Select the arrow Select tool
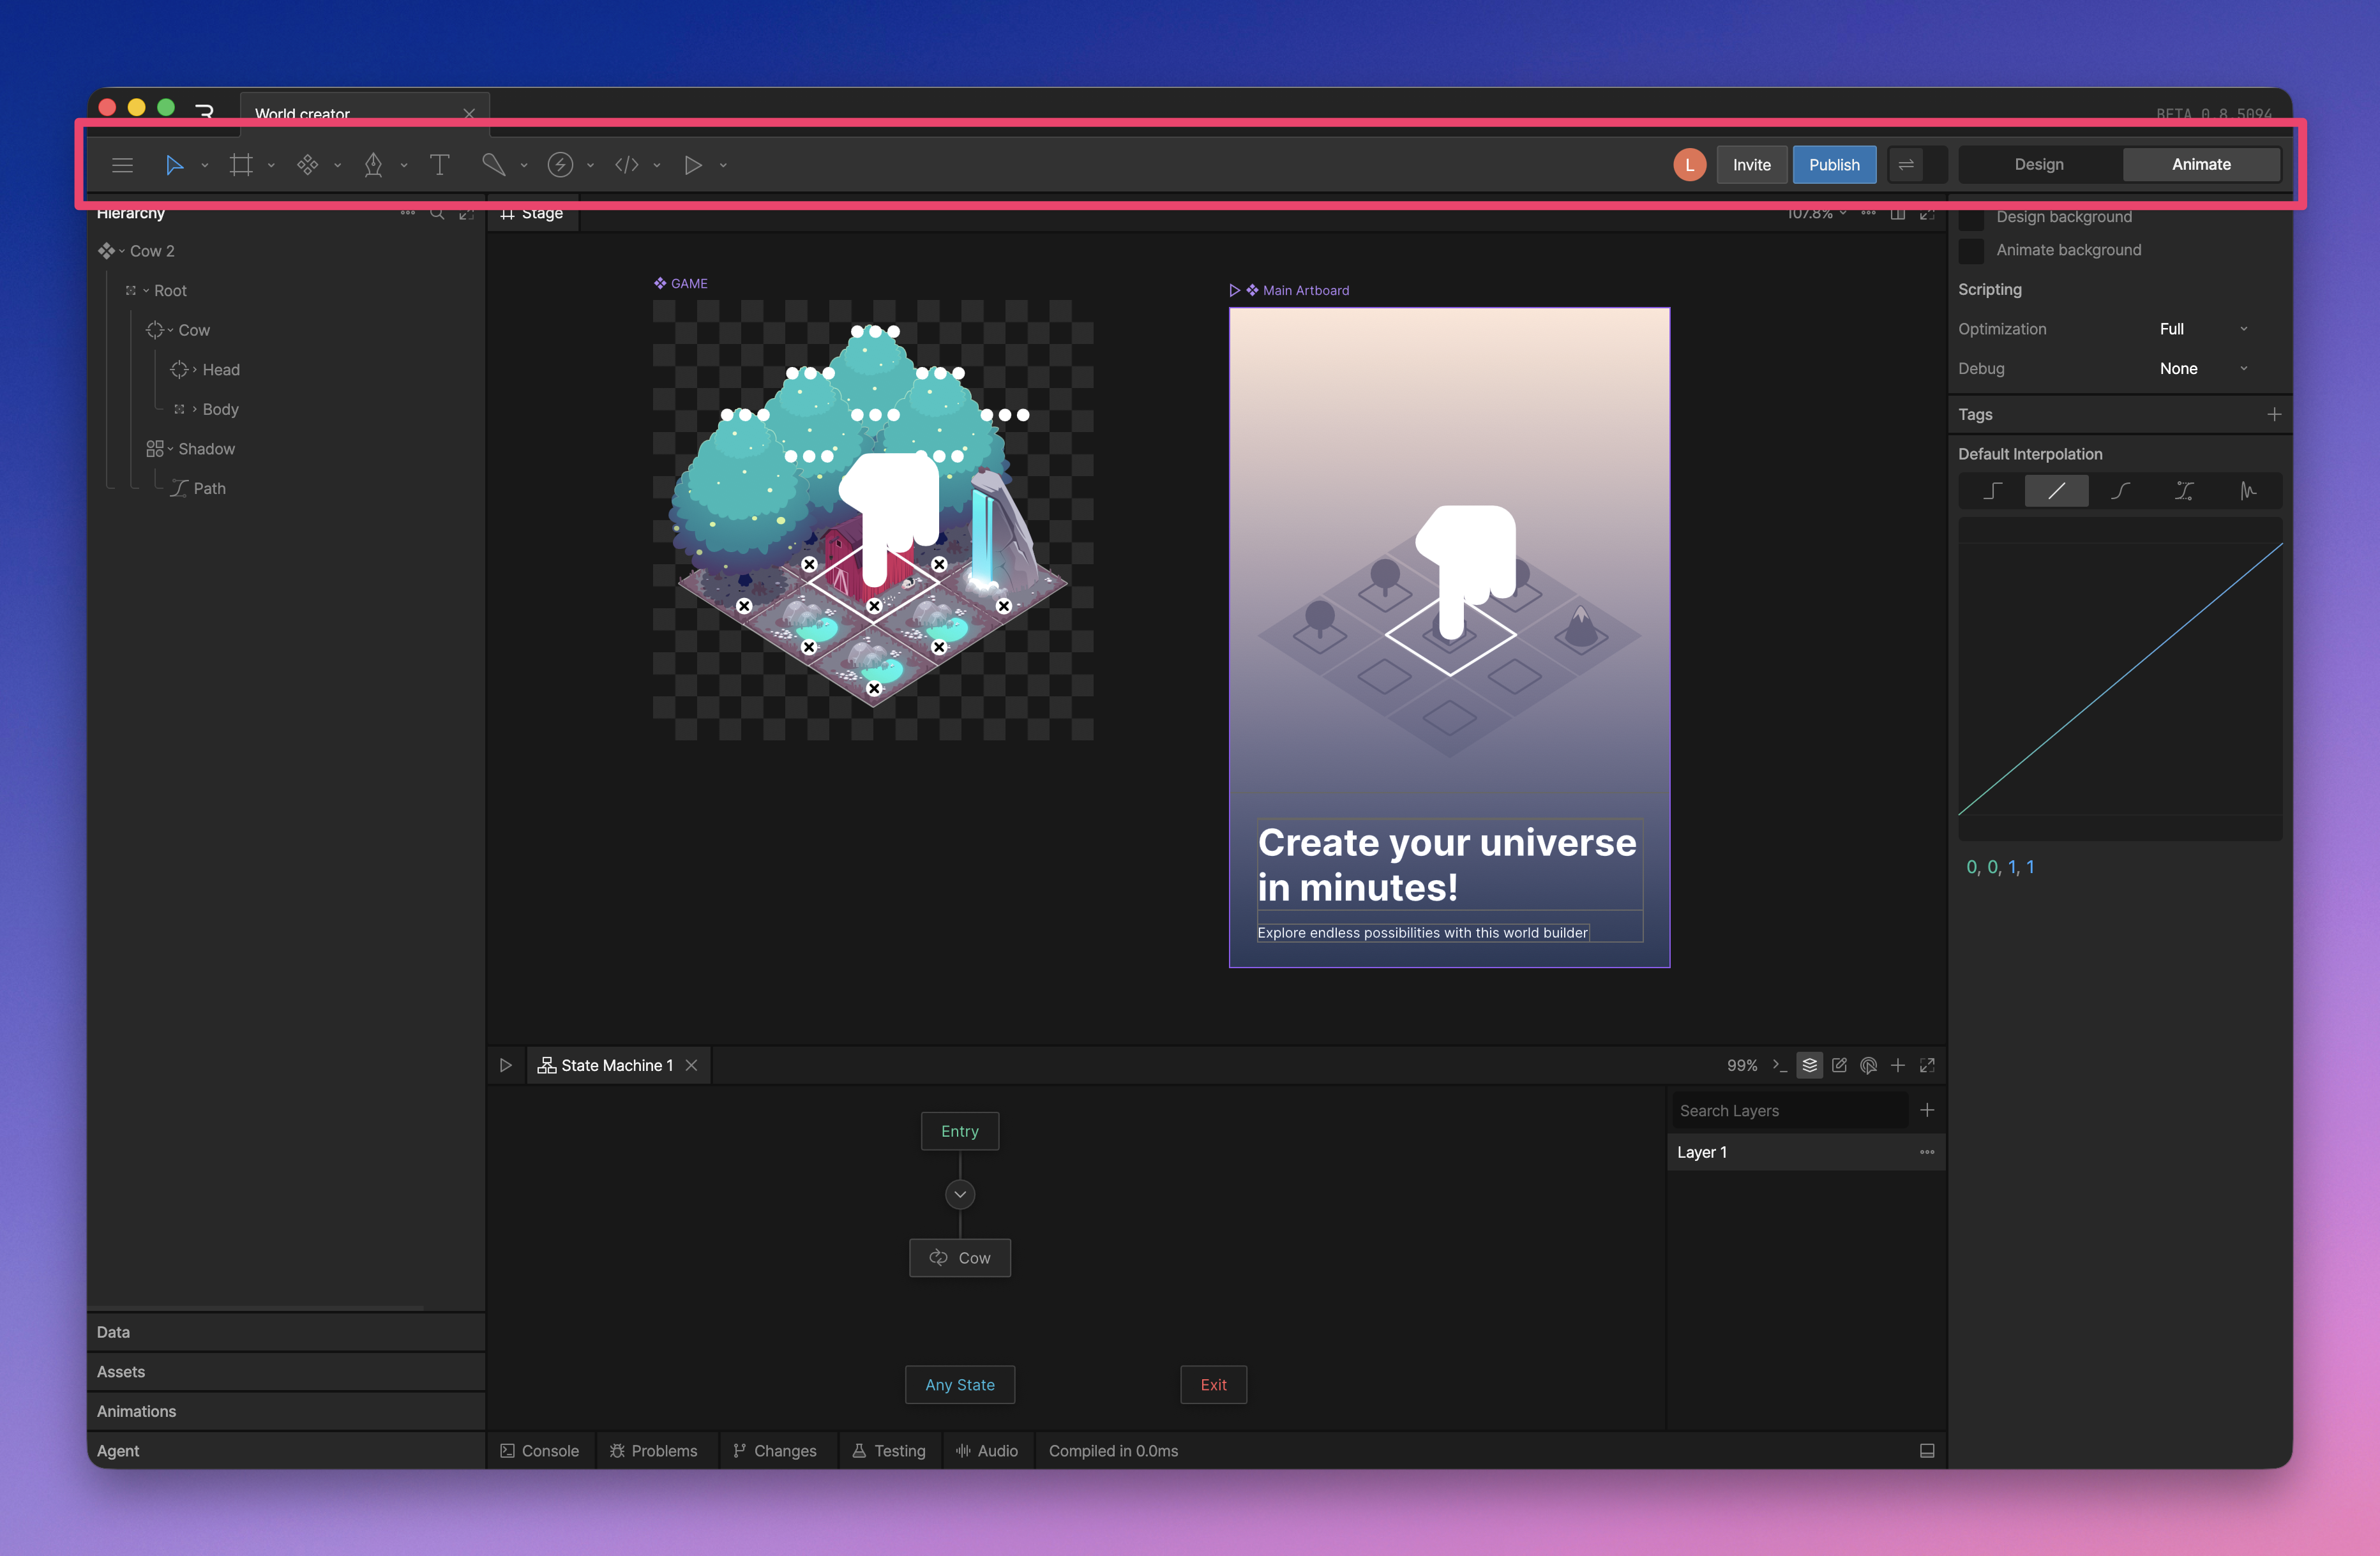Image resolution: width=2380 pixels, height=1556 pixels. click(174, 165)
